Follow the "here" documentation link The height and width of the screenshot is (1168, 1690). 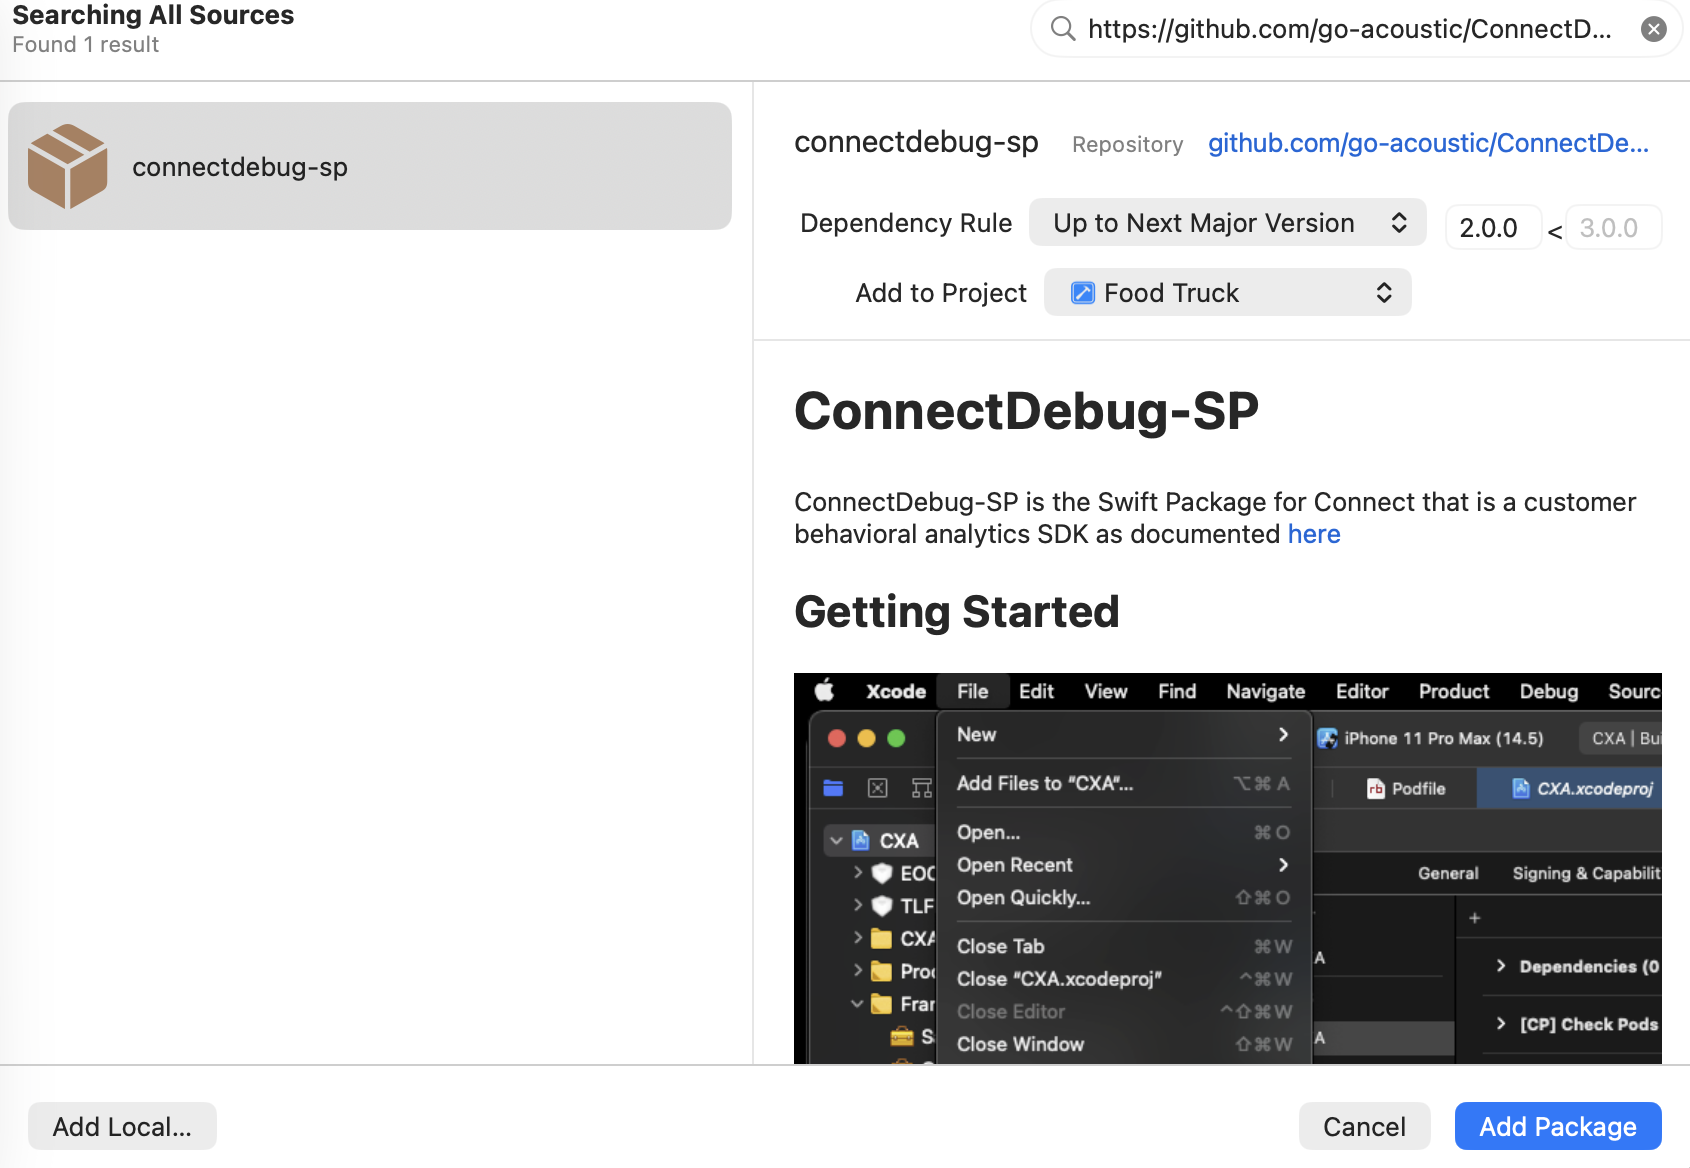click(x=1314, y=534)
